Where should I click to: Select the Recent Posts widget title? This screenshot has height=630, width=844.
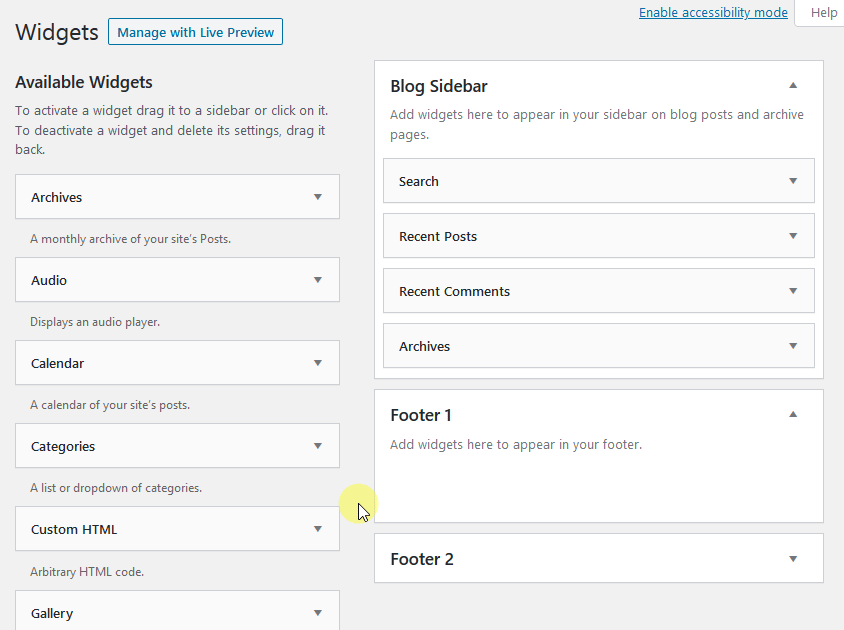(437, 236)
